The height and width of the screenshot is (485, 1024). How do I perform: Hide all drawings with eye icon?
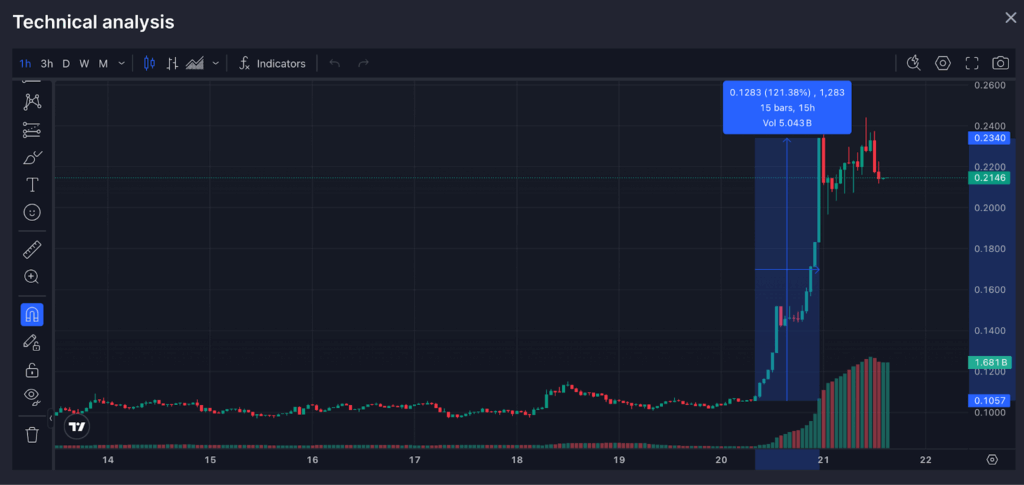pos(32,396)
